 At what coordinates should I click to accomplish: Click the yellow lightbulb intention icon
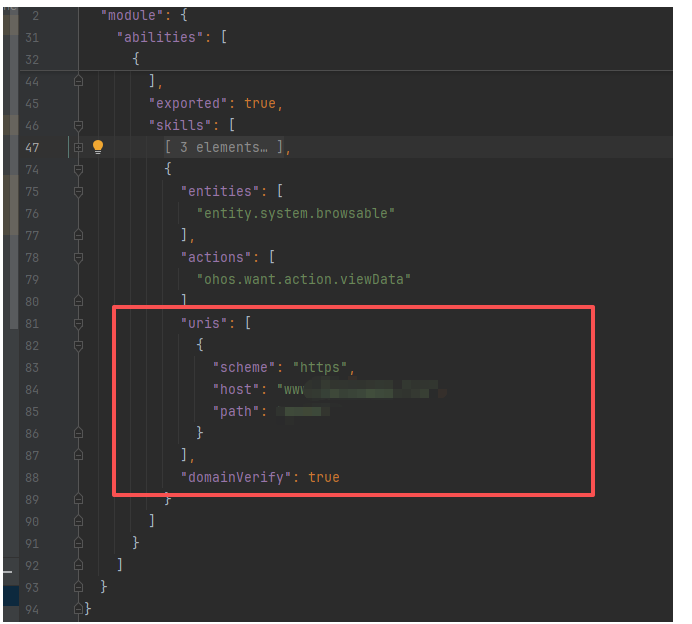(98, 147)
